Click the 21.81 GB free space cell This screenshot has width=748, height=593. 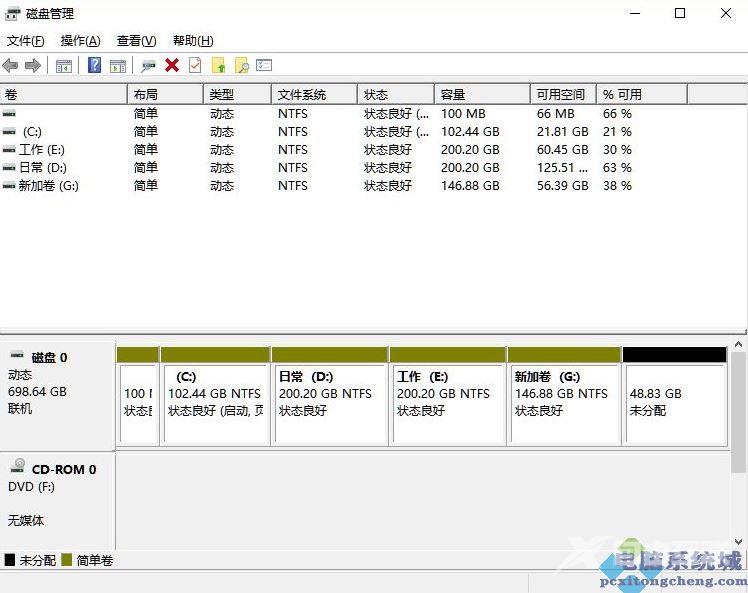point(562,132)
